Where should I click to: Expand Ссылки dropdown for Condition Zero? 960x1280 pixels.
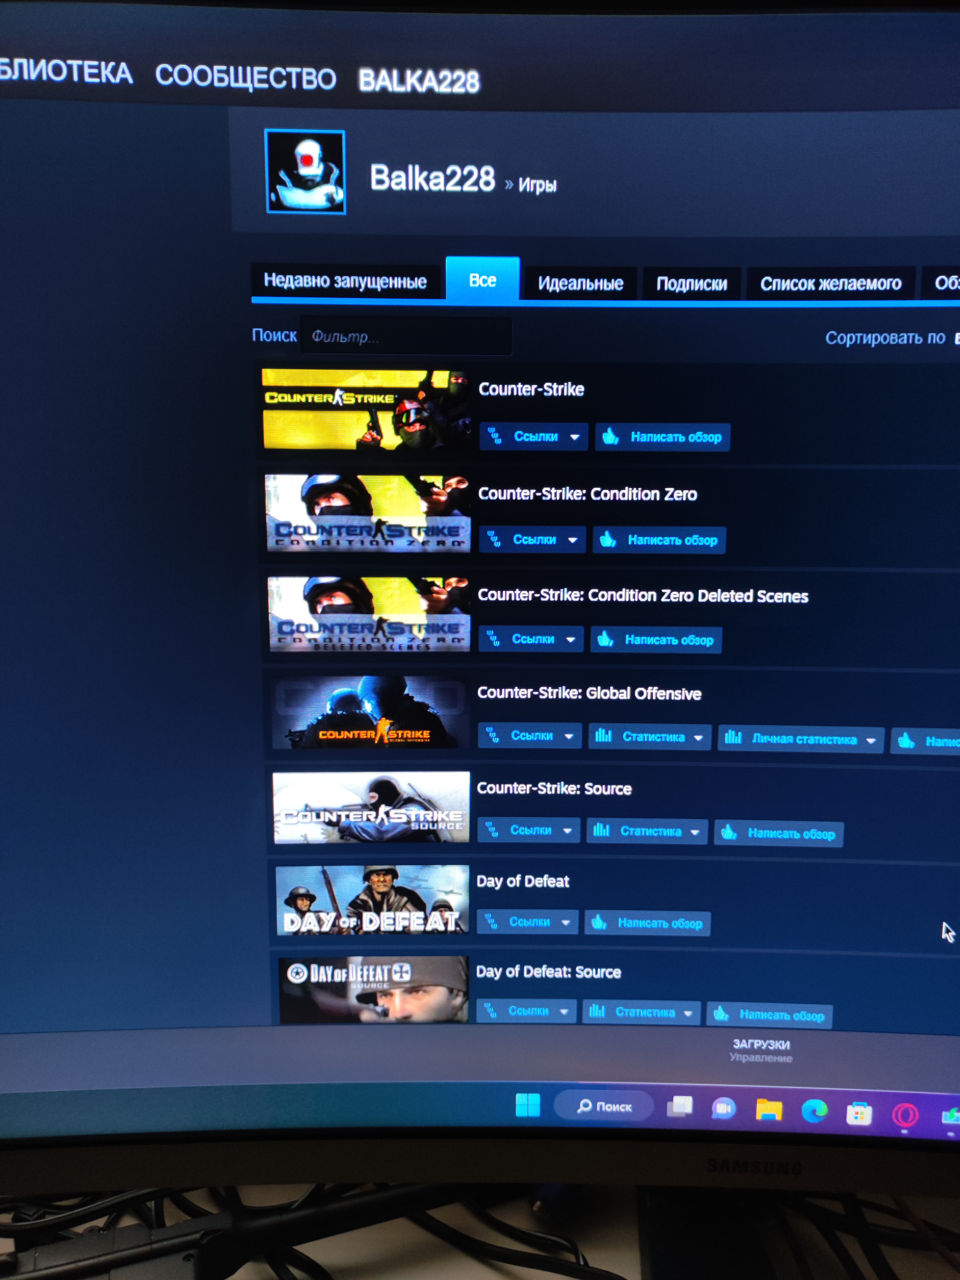coord(532,540)
